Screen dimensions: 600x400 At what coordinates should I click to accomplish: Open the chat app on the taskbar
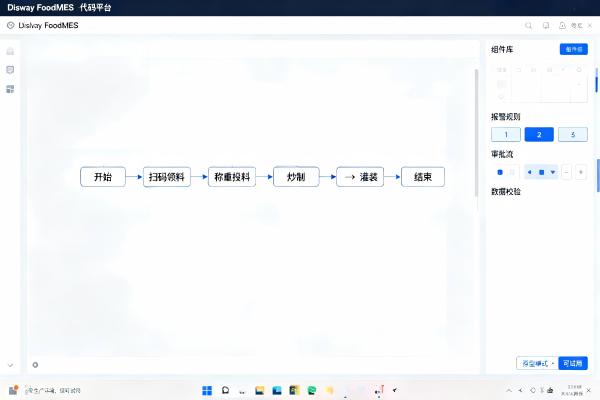[225, 390]
